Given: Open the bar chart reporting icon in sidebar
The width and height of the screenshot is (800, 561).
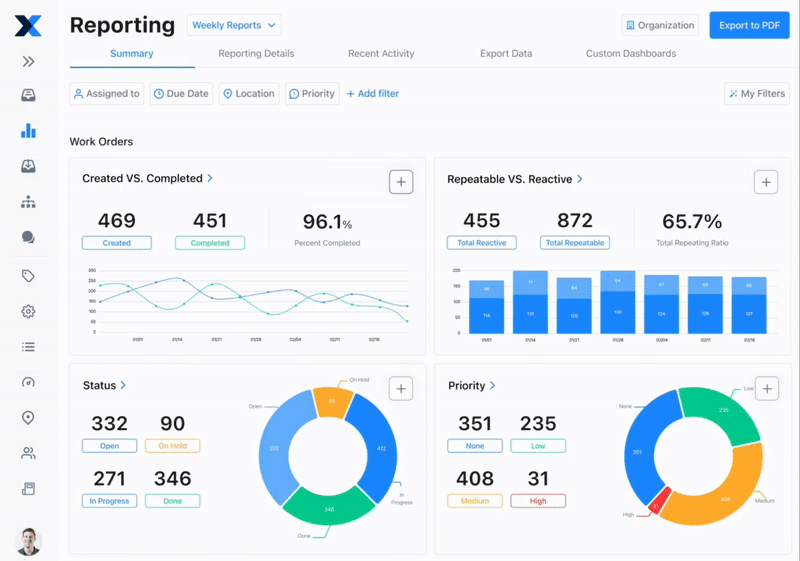Looking at the screenshot, I should coord(28,131).
